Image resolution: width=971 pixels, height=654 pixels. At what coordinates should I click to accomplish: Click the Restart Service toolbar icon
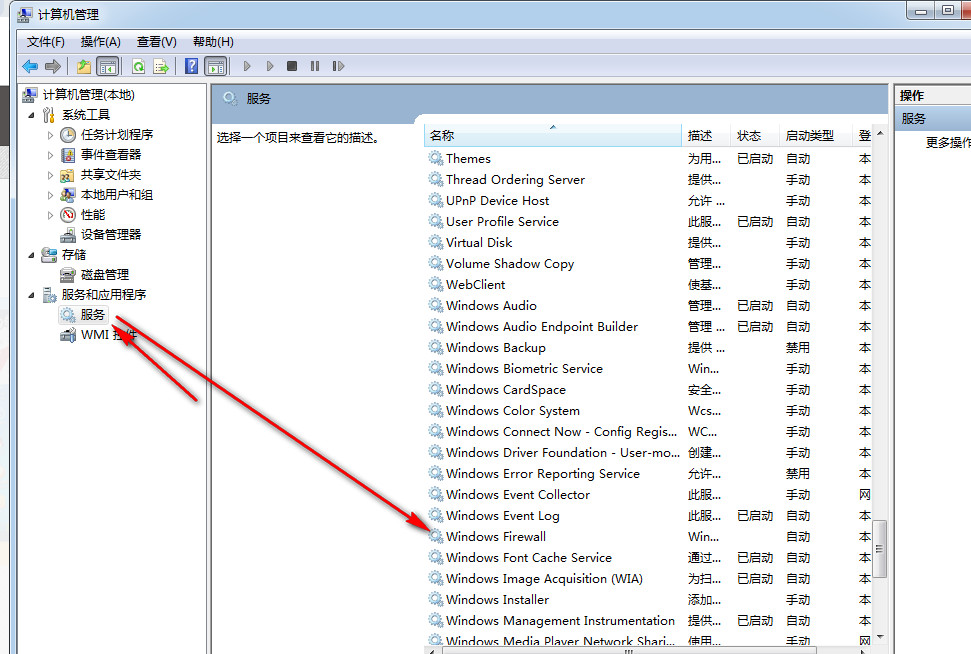pyautogui.click(x=337, y=66)
